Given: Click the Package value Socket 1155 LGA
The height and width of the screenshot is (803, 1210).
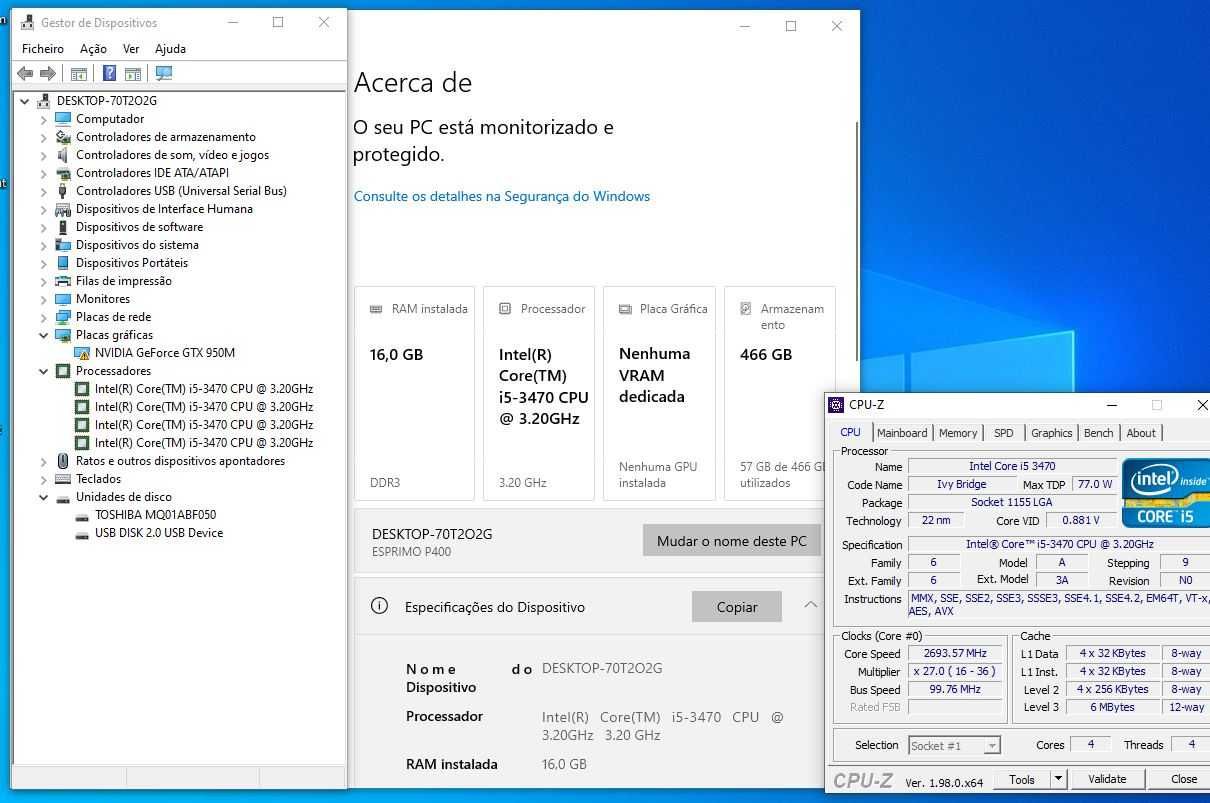Looking at the screenshot, I should 1012,502.
